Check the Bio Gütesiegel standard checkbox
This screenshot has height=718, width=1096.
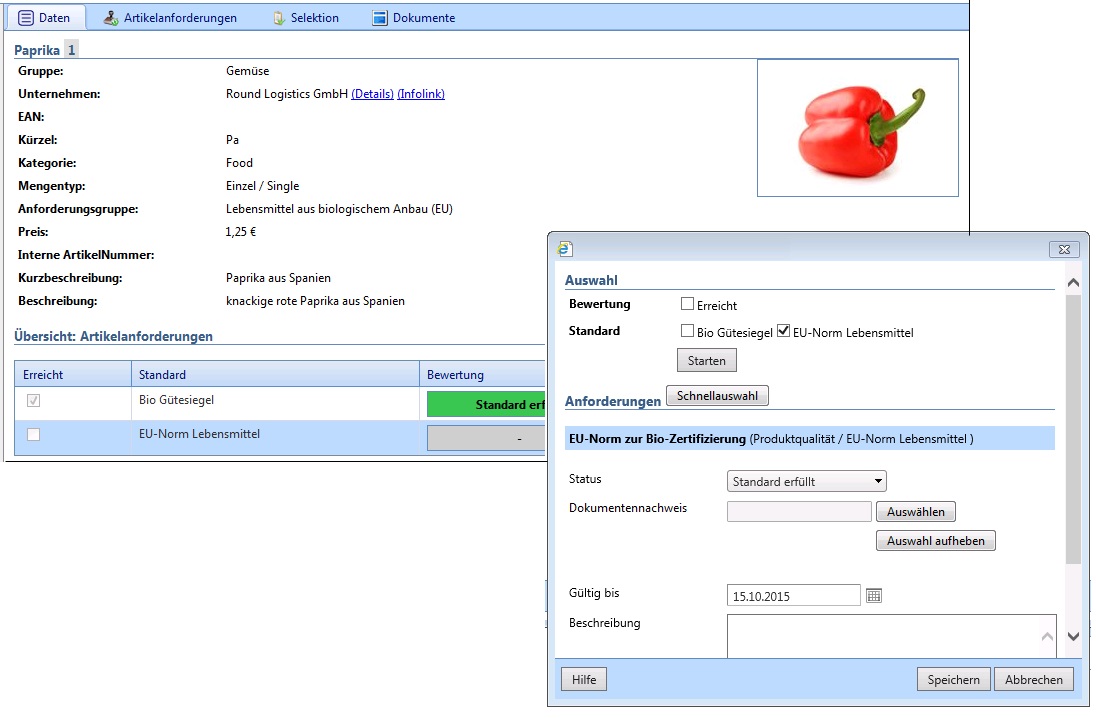click(x=687, y=331)
